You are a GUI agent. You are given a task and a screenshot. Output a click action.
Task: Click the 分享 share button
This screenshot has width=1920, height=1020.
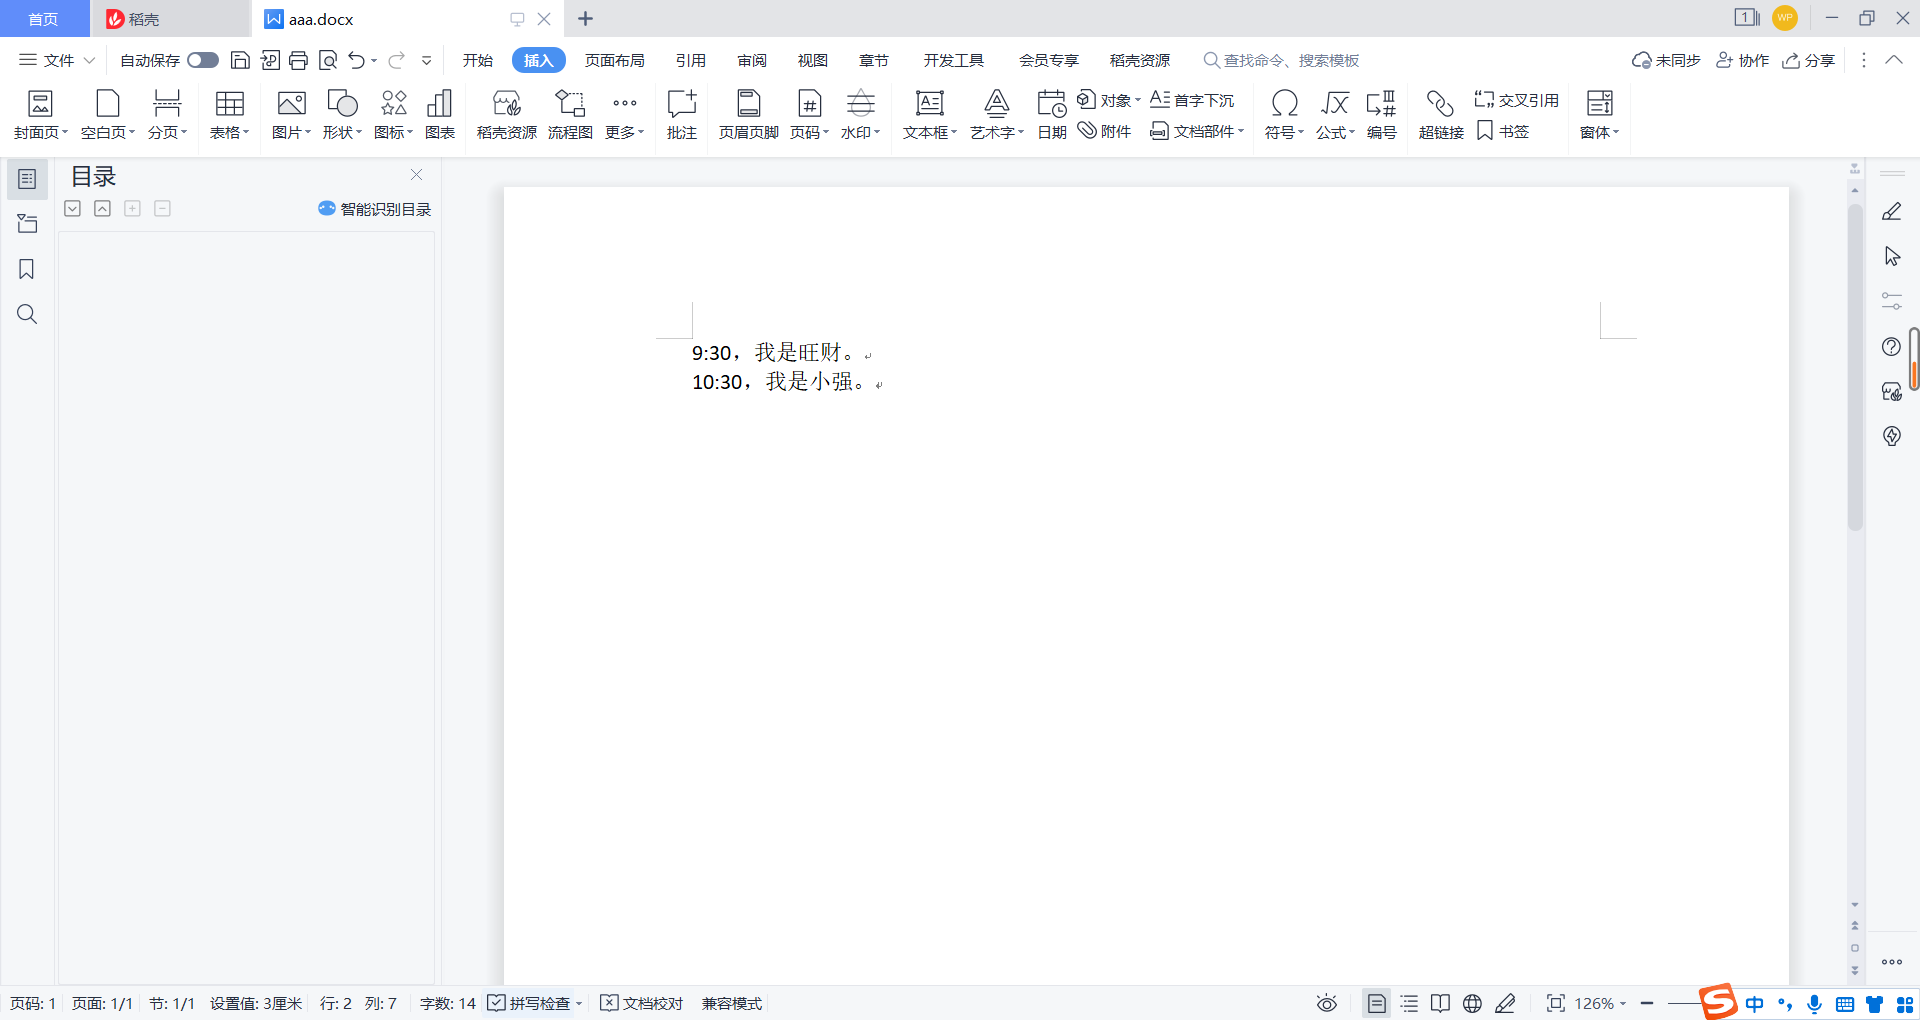click(1809, 60)
